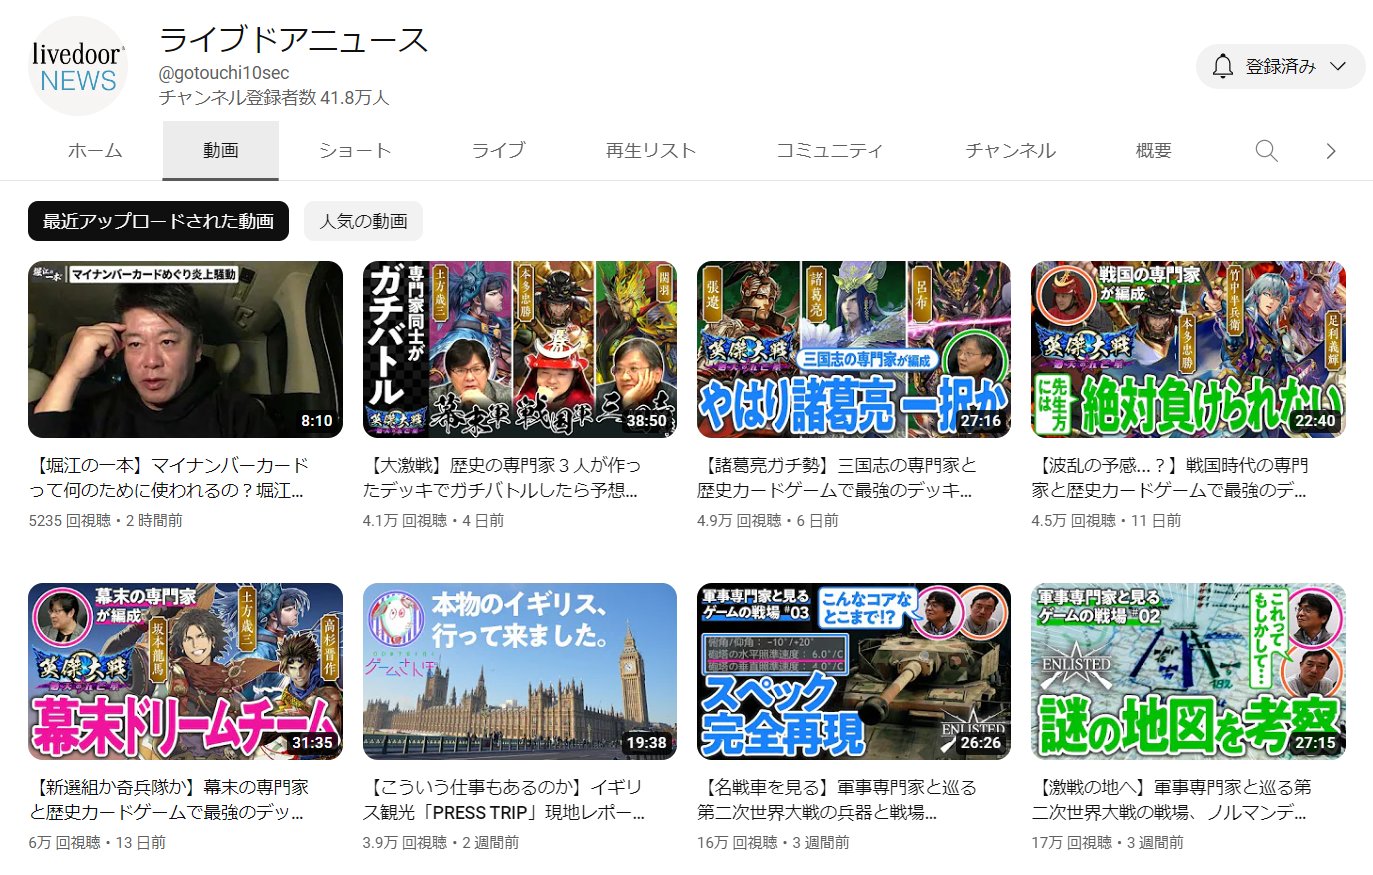1373x875 pixels.
Task: Open the 絶対負けられない 22:40 thumbnail
Action: 1188,349
